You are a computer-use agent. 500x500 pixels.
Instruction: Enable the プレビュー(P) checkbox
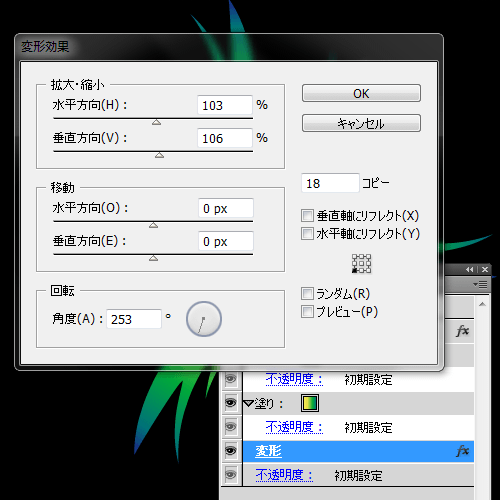(307, 312)
